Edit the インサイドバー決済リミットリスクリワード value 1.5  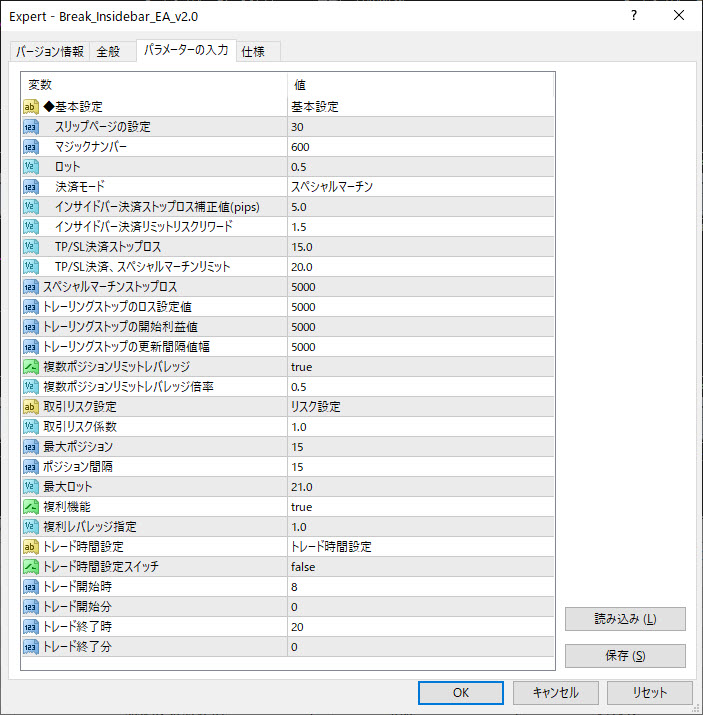(x=421, y=227)
